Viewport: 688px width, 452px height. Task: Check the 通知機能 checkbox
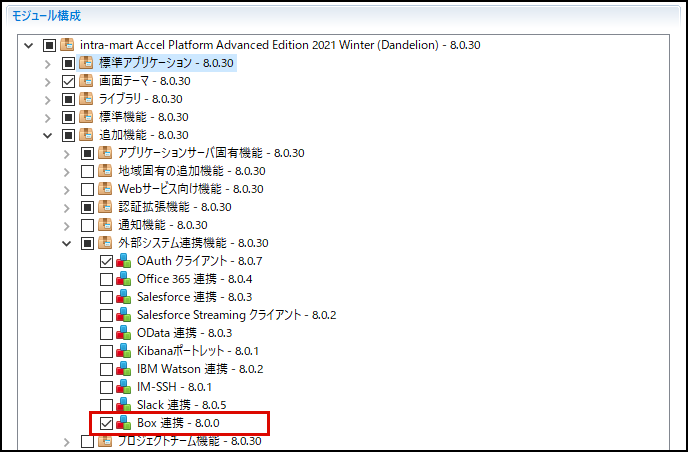(x=87, y=225)
